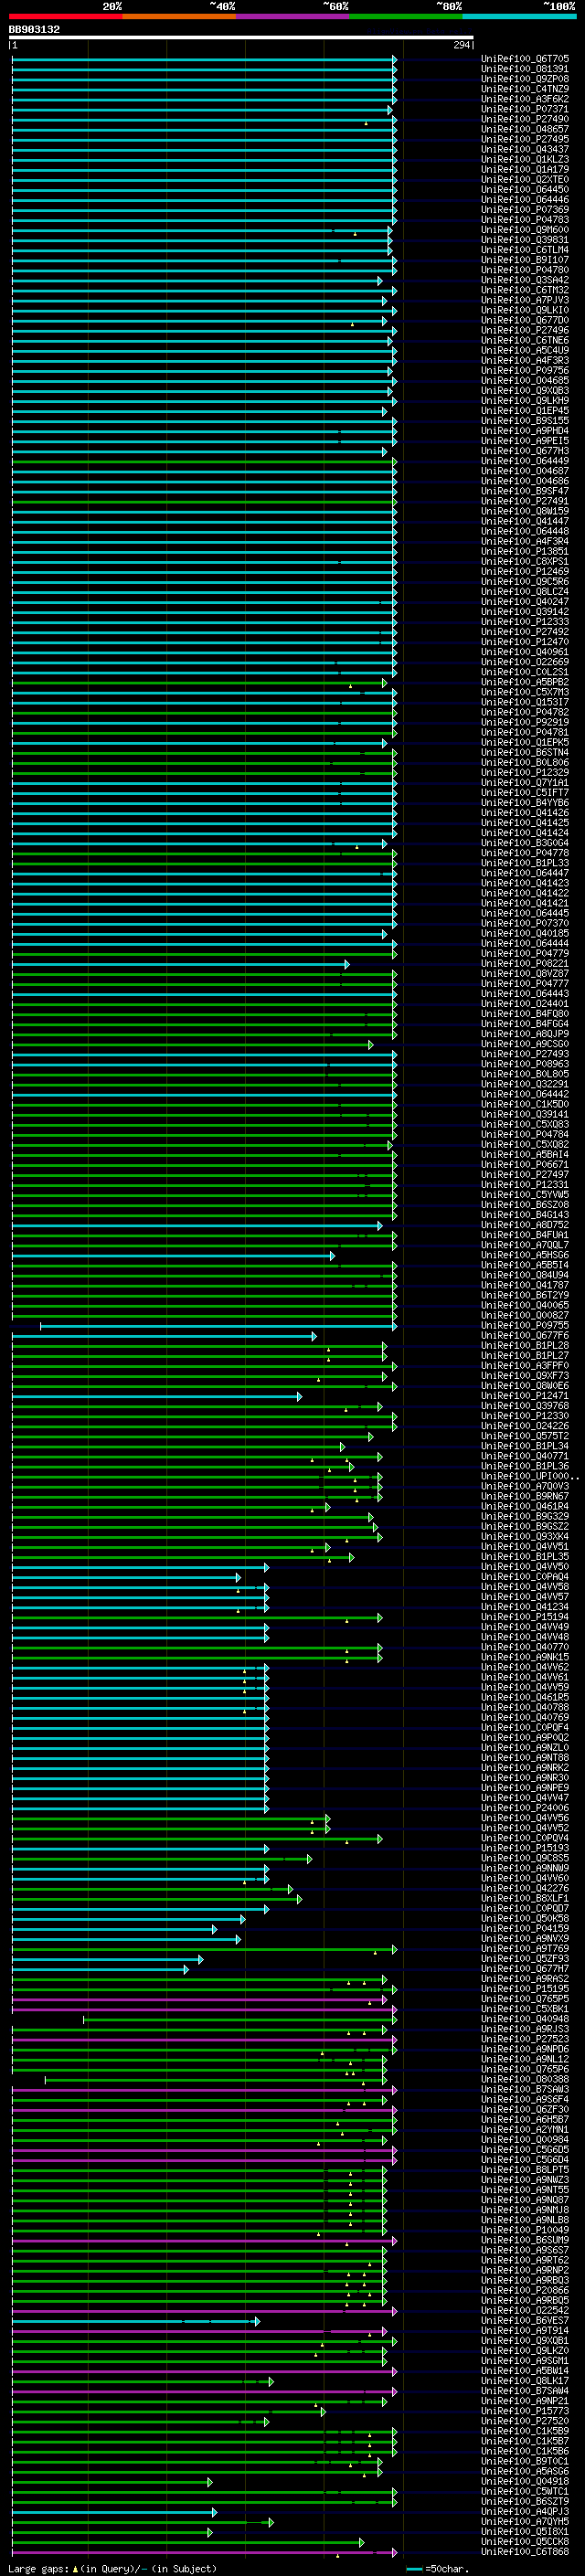Click hit UniRef100_A4F3R3
Screen dimensions: 585x2576
click(x=524, y=361)
